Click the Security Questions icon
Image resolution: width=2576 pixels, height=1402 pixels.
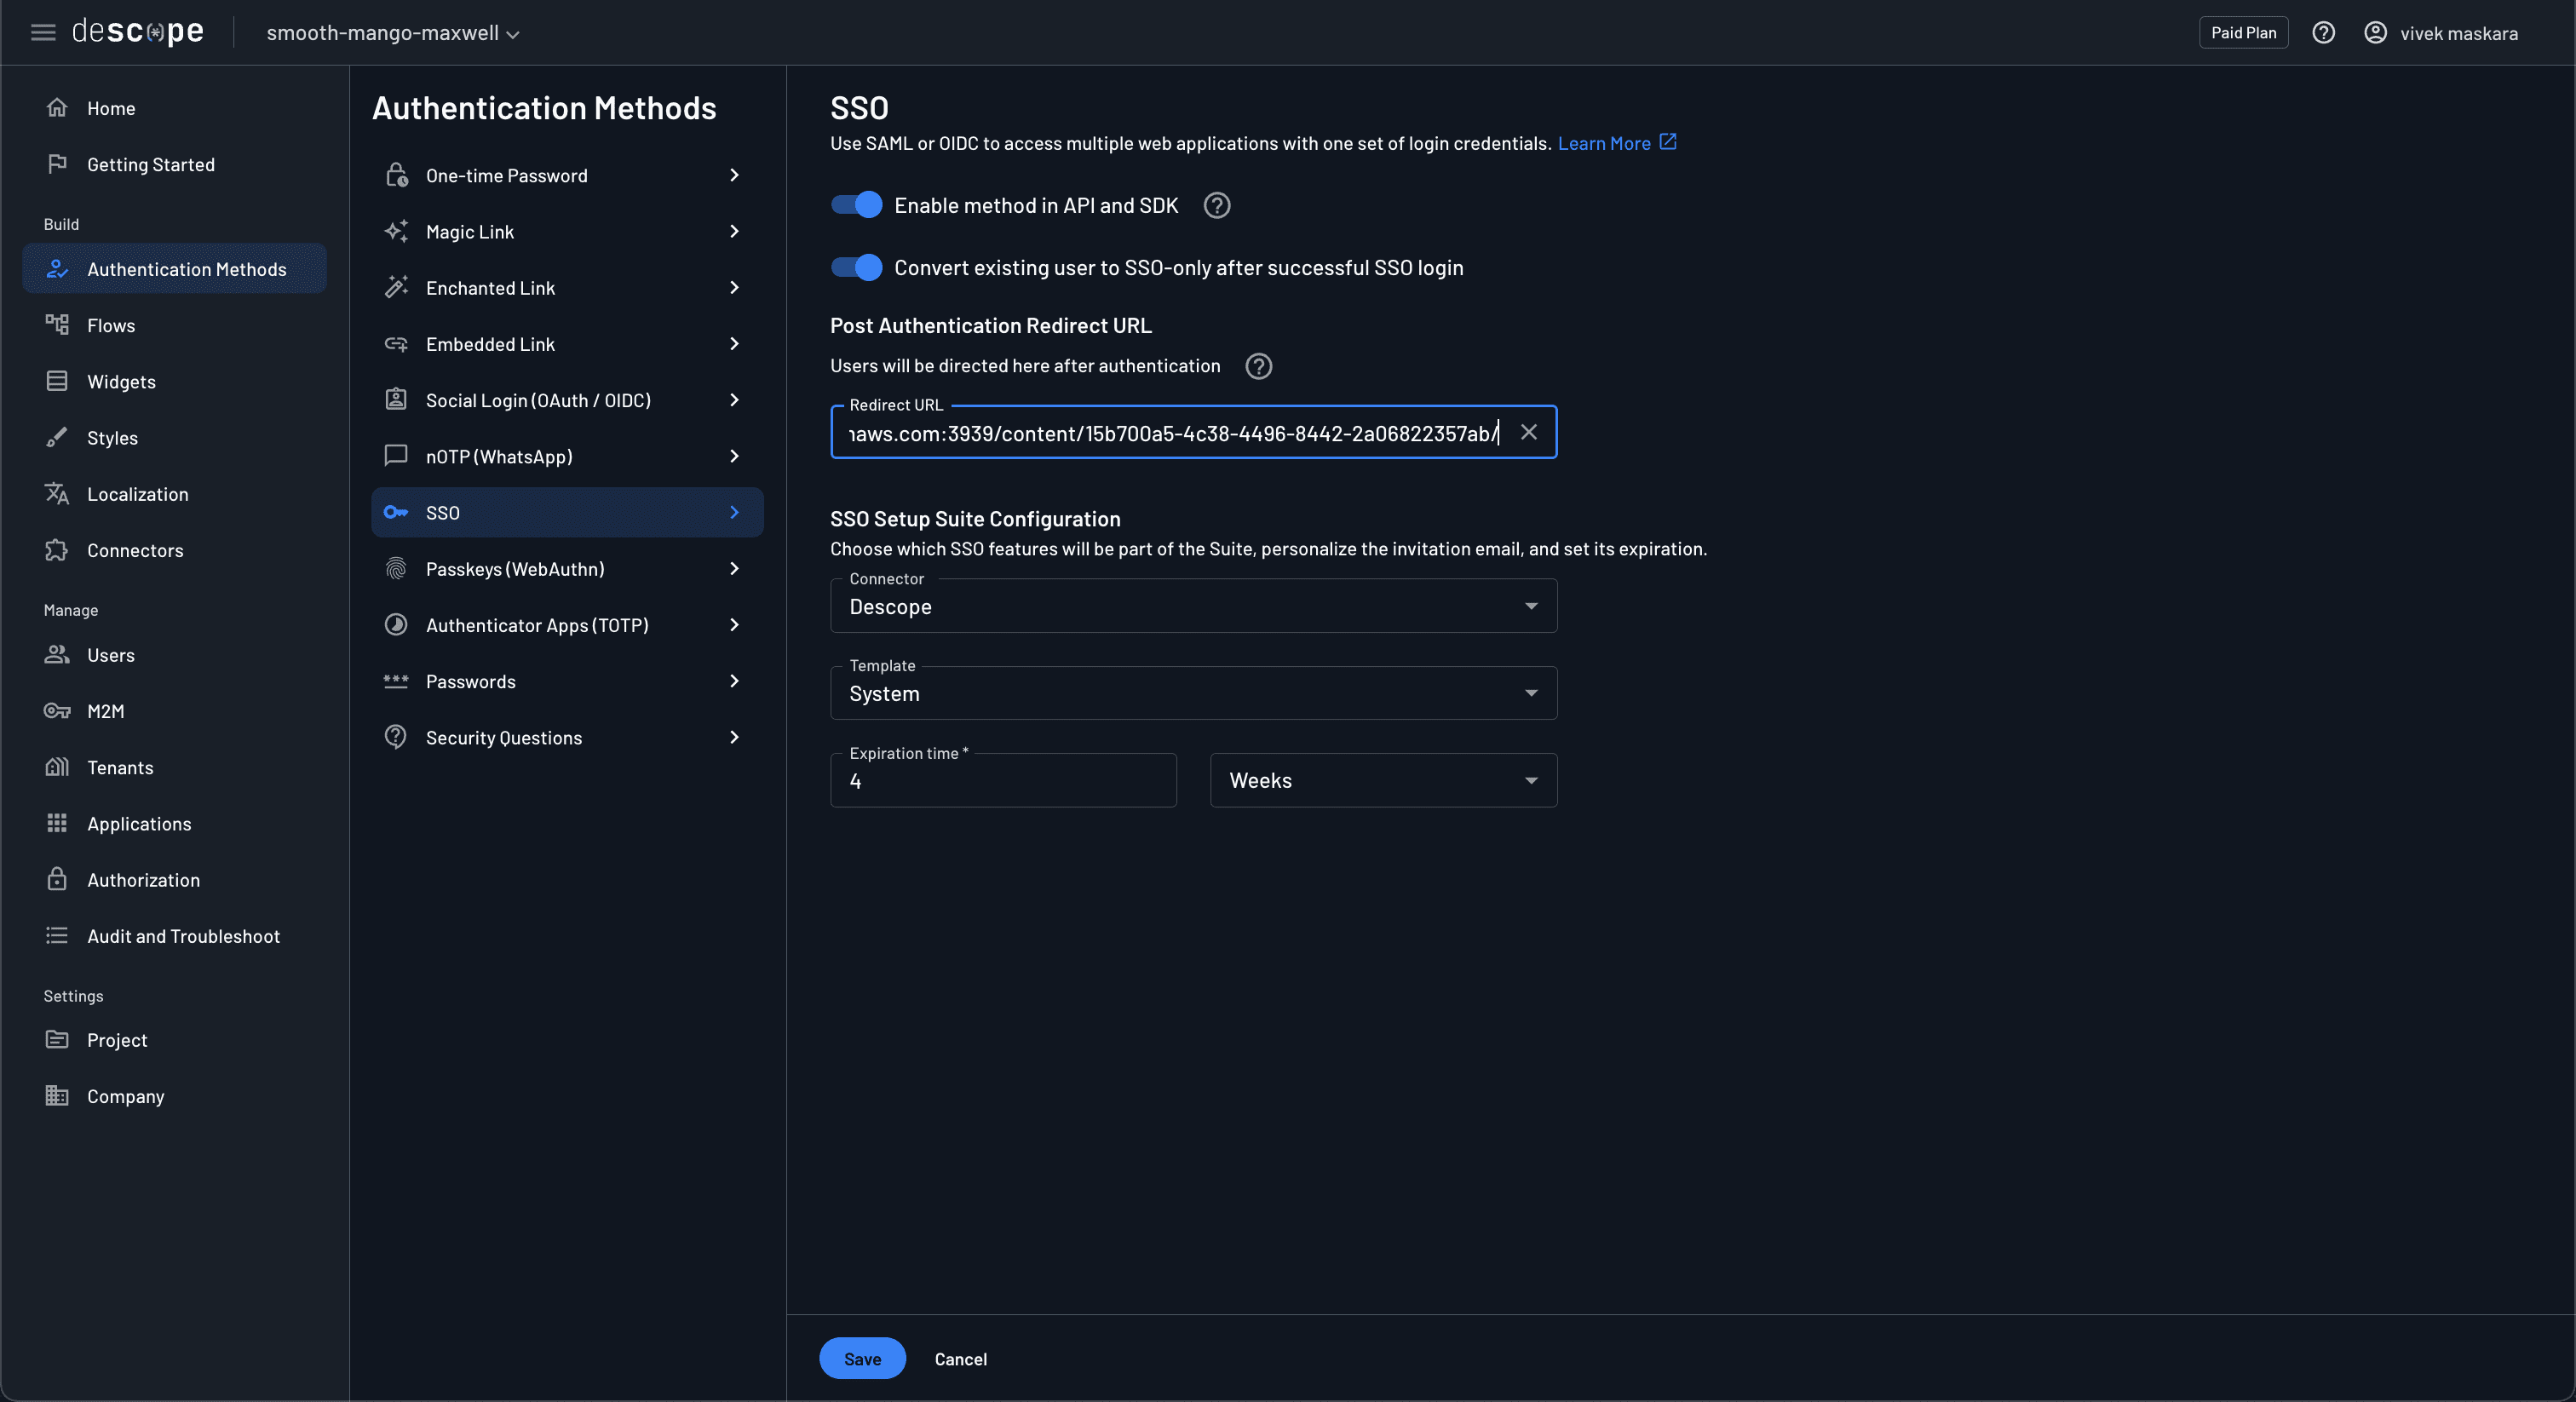(x=396, y=737)
